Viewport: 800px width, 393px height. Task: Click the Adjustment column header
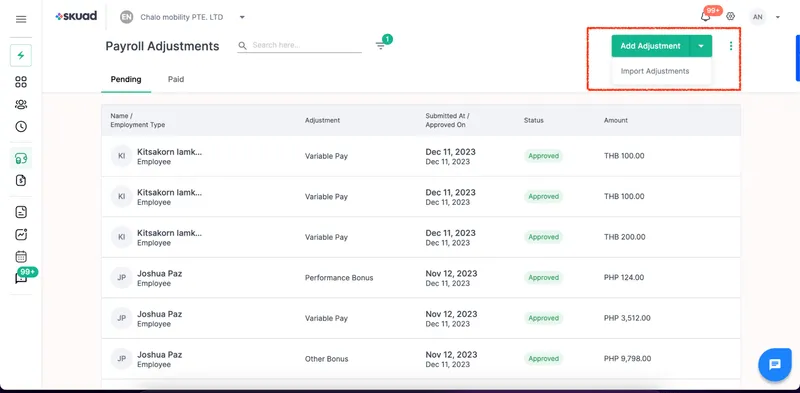(322, 120)
